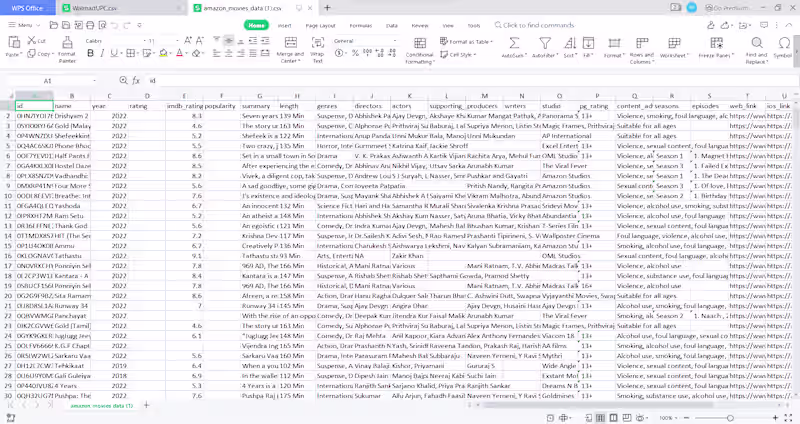Open the file folder icon in quick access toolbar

click(x=54, y=25)
